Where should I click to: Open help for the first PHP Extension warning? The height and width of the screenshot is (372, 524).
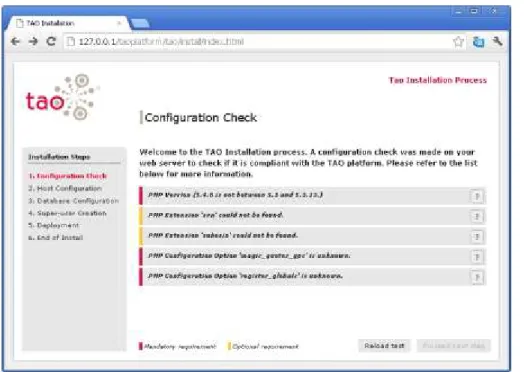click(x=477, y=217)
